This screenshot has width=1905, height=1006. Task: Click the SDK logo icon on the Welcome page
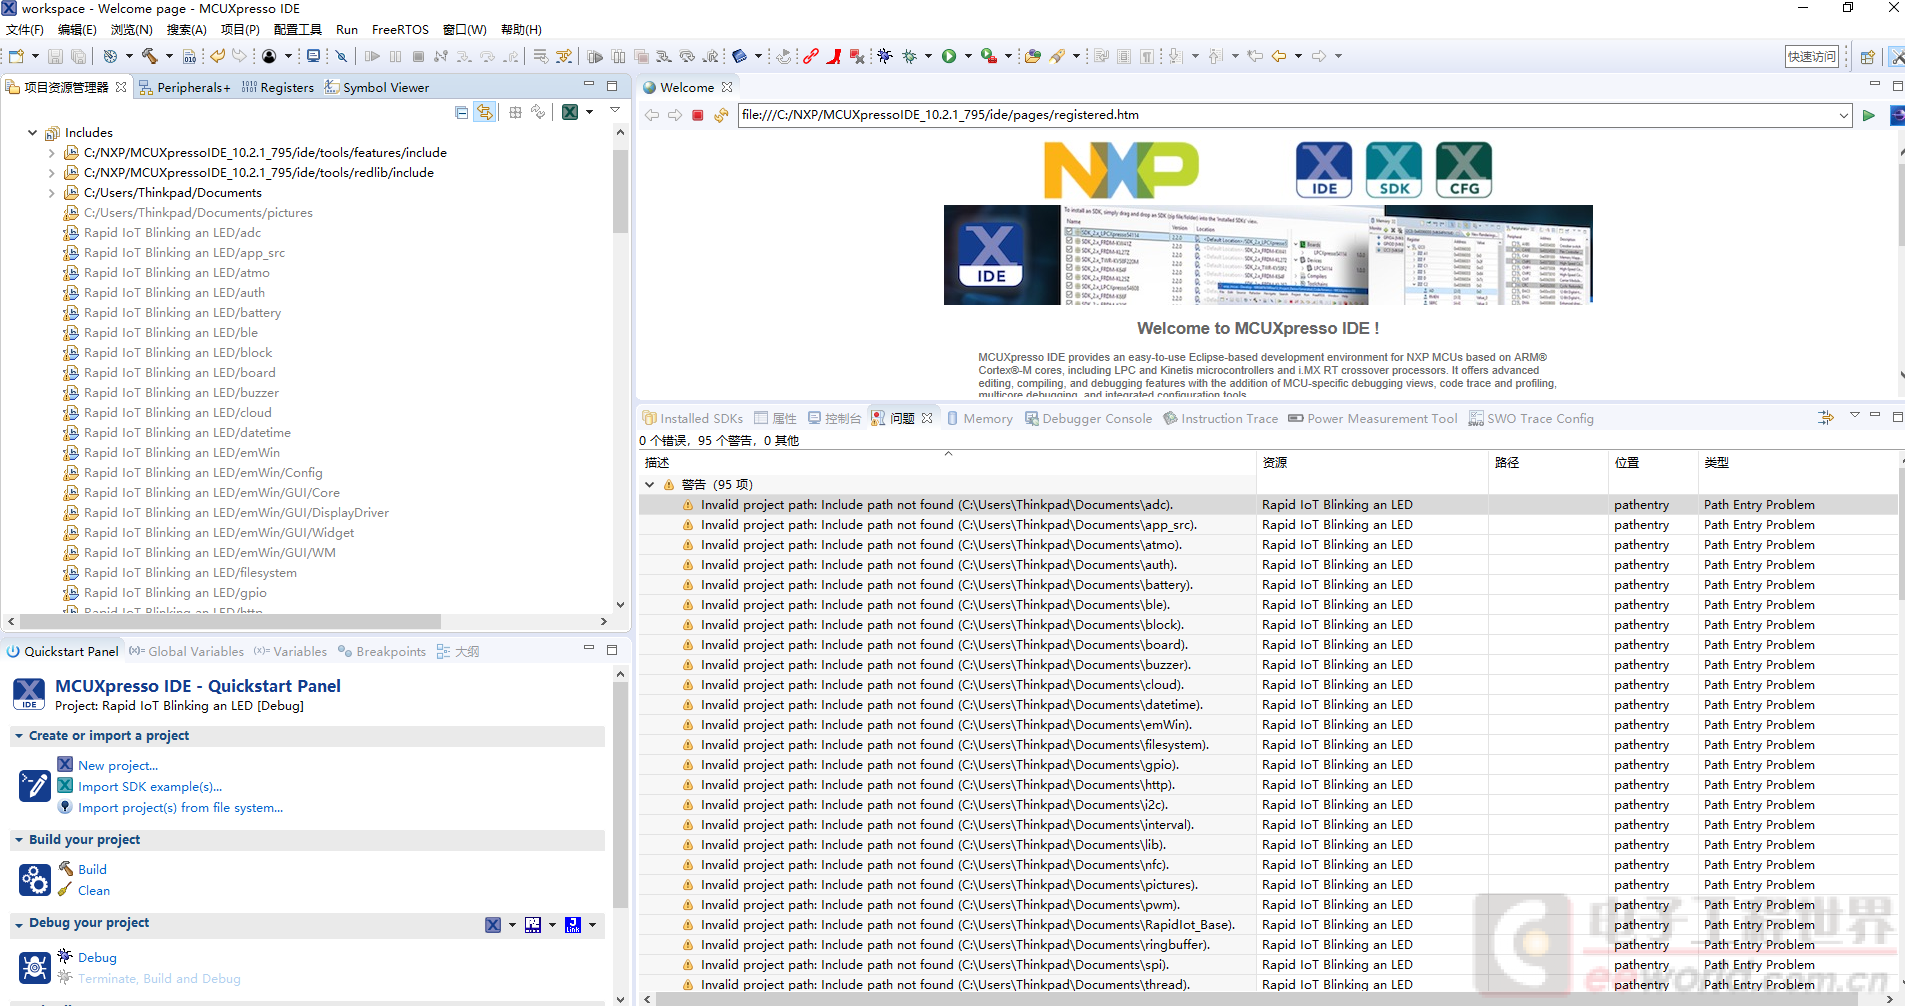[1394, 169]
